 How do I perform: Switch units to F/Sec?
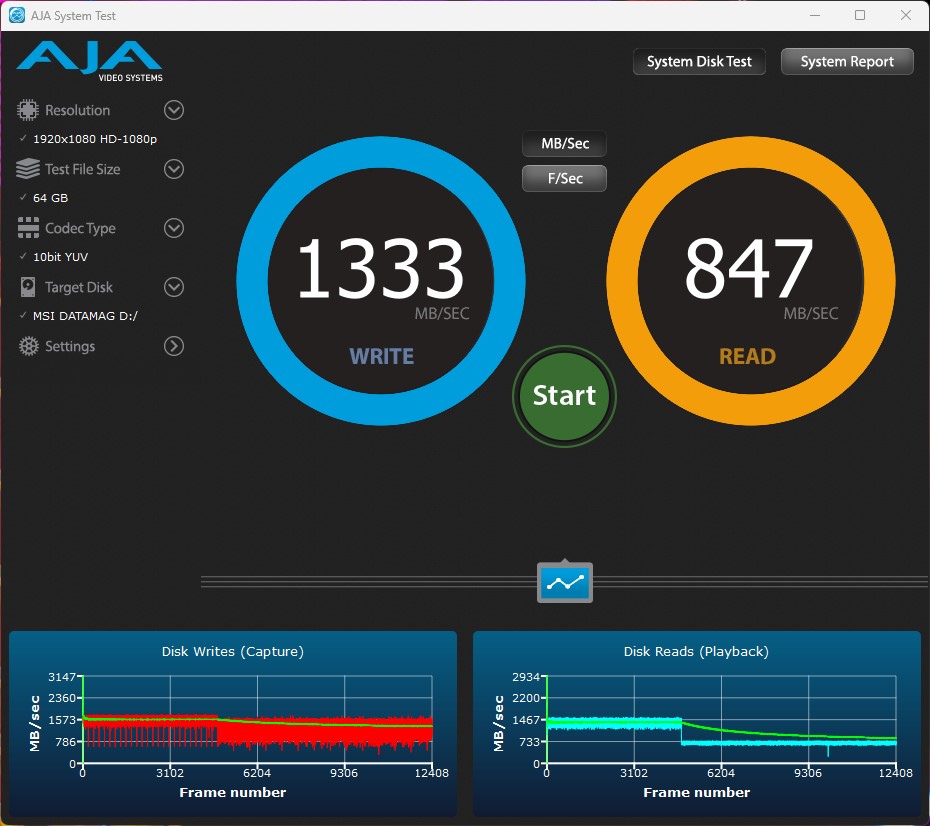click(564, 179)
